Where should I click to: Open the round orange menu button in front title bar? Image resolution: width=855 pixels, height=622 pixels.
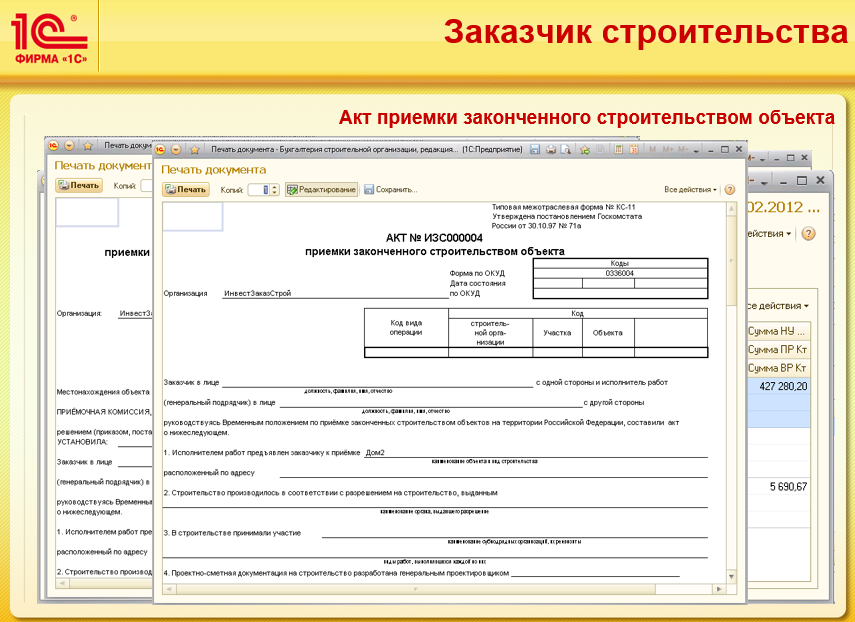click(x=176, y=149)
